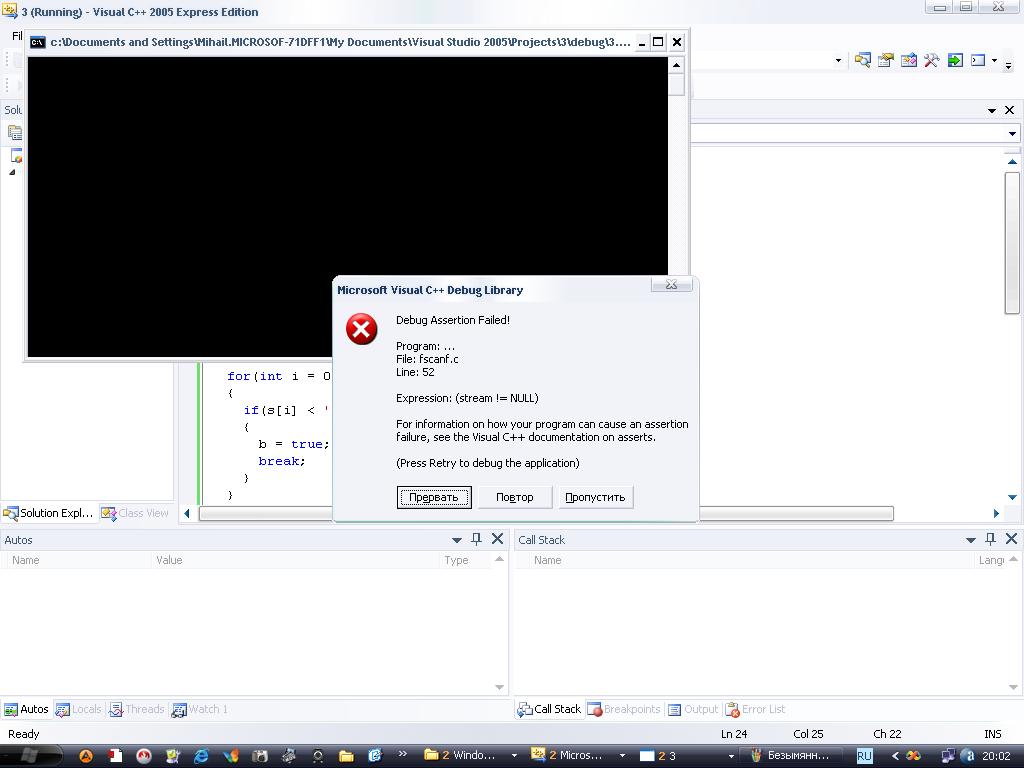Expand hidden quick launch items chevron
The height and width of the screenshot is (768, 1024).
402,754
